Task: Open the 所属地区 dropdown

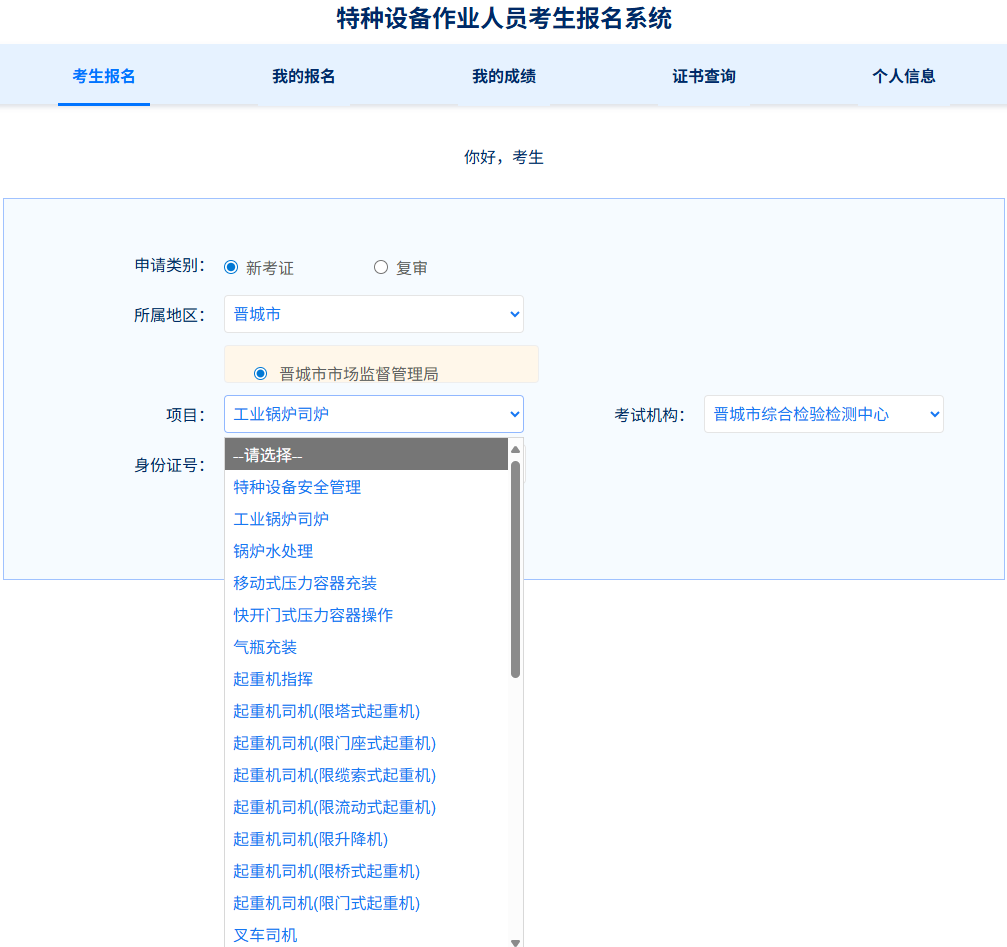Action: coord(373,314)
